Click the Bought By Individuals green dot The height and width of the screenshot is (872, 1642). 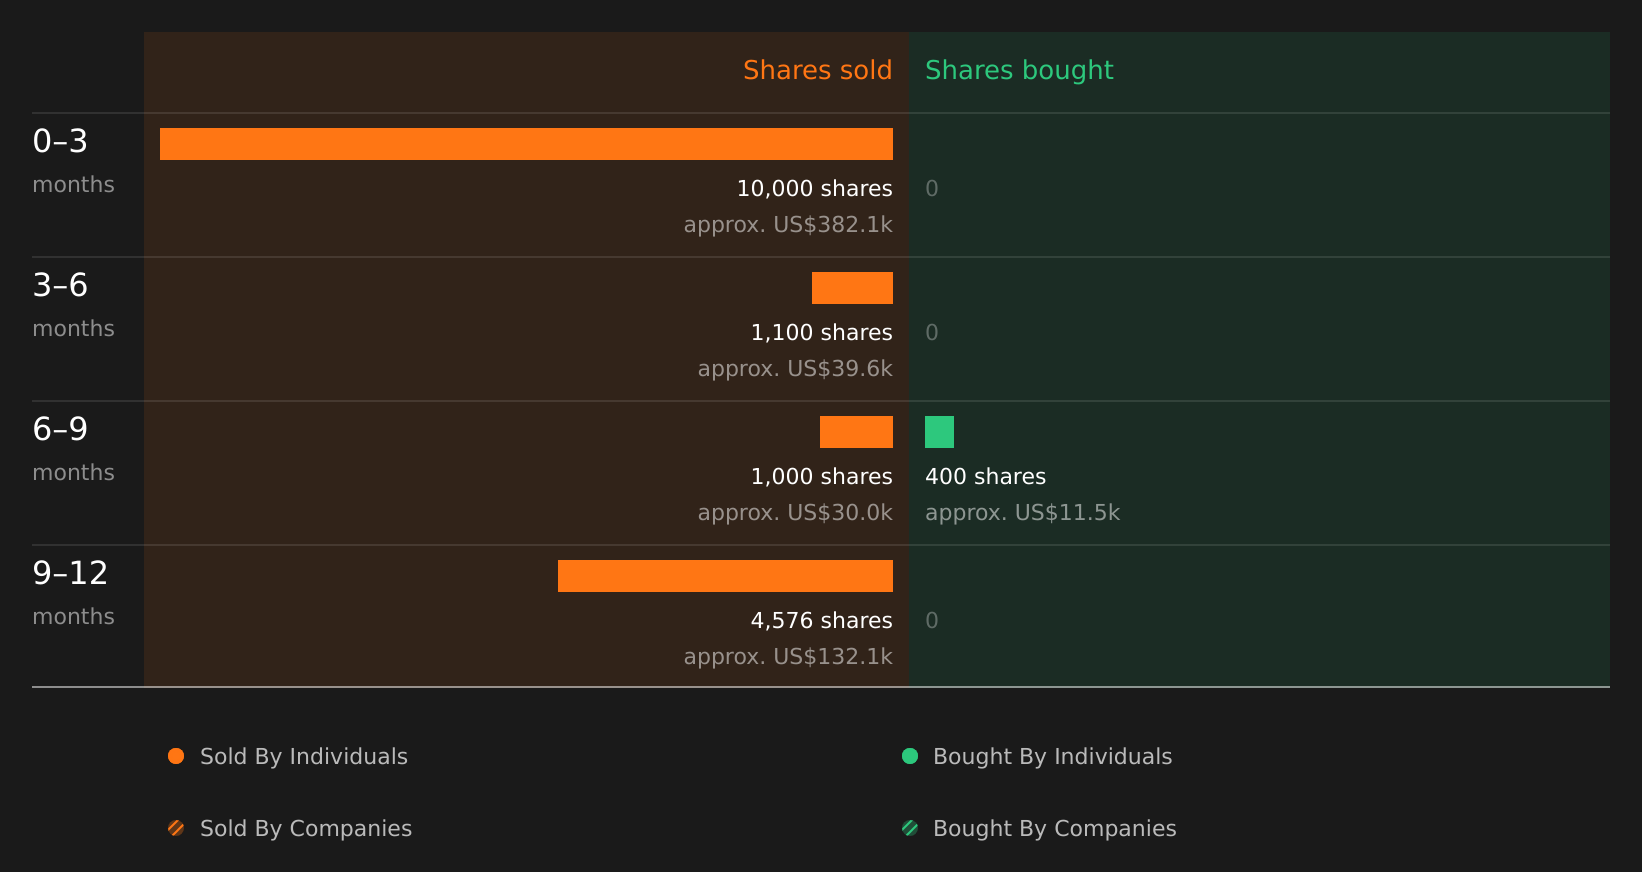(910, 756)
